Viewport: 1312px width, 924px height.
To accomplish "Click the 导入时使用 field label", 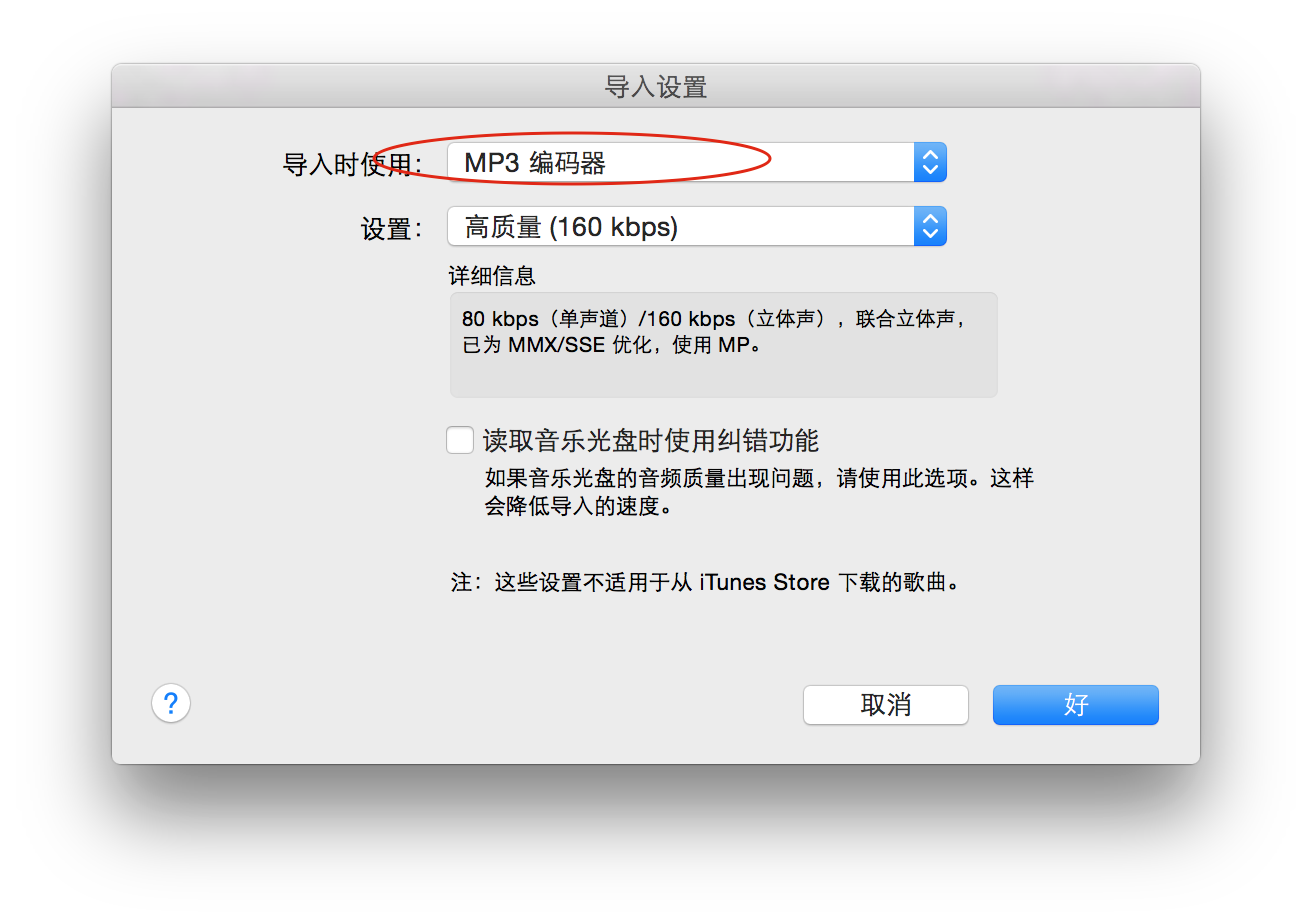I will coord(353,165).
